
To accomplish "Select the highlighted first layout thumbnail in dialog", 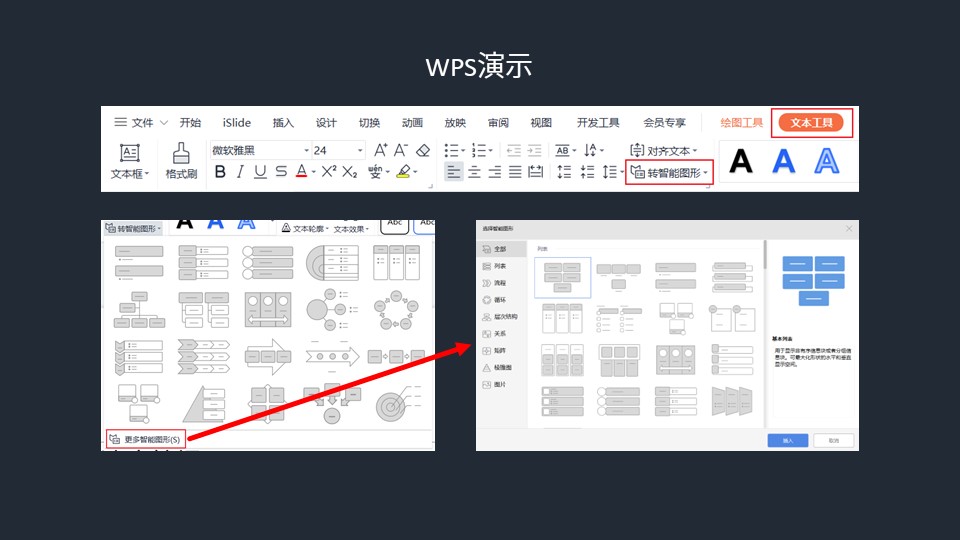I will (563, 277).
